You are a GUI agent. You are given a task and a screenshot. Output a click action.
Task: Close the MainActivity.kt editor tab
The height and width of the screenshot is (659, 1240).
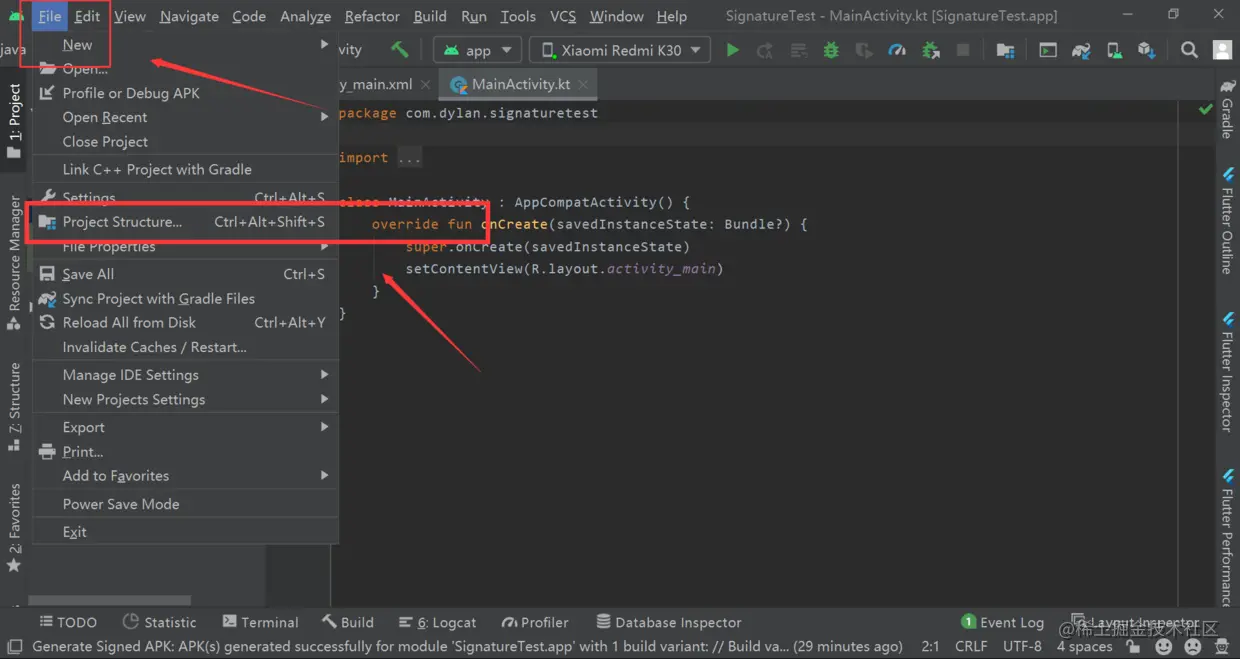coord(585,85)
